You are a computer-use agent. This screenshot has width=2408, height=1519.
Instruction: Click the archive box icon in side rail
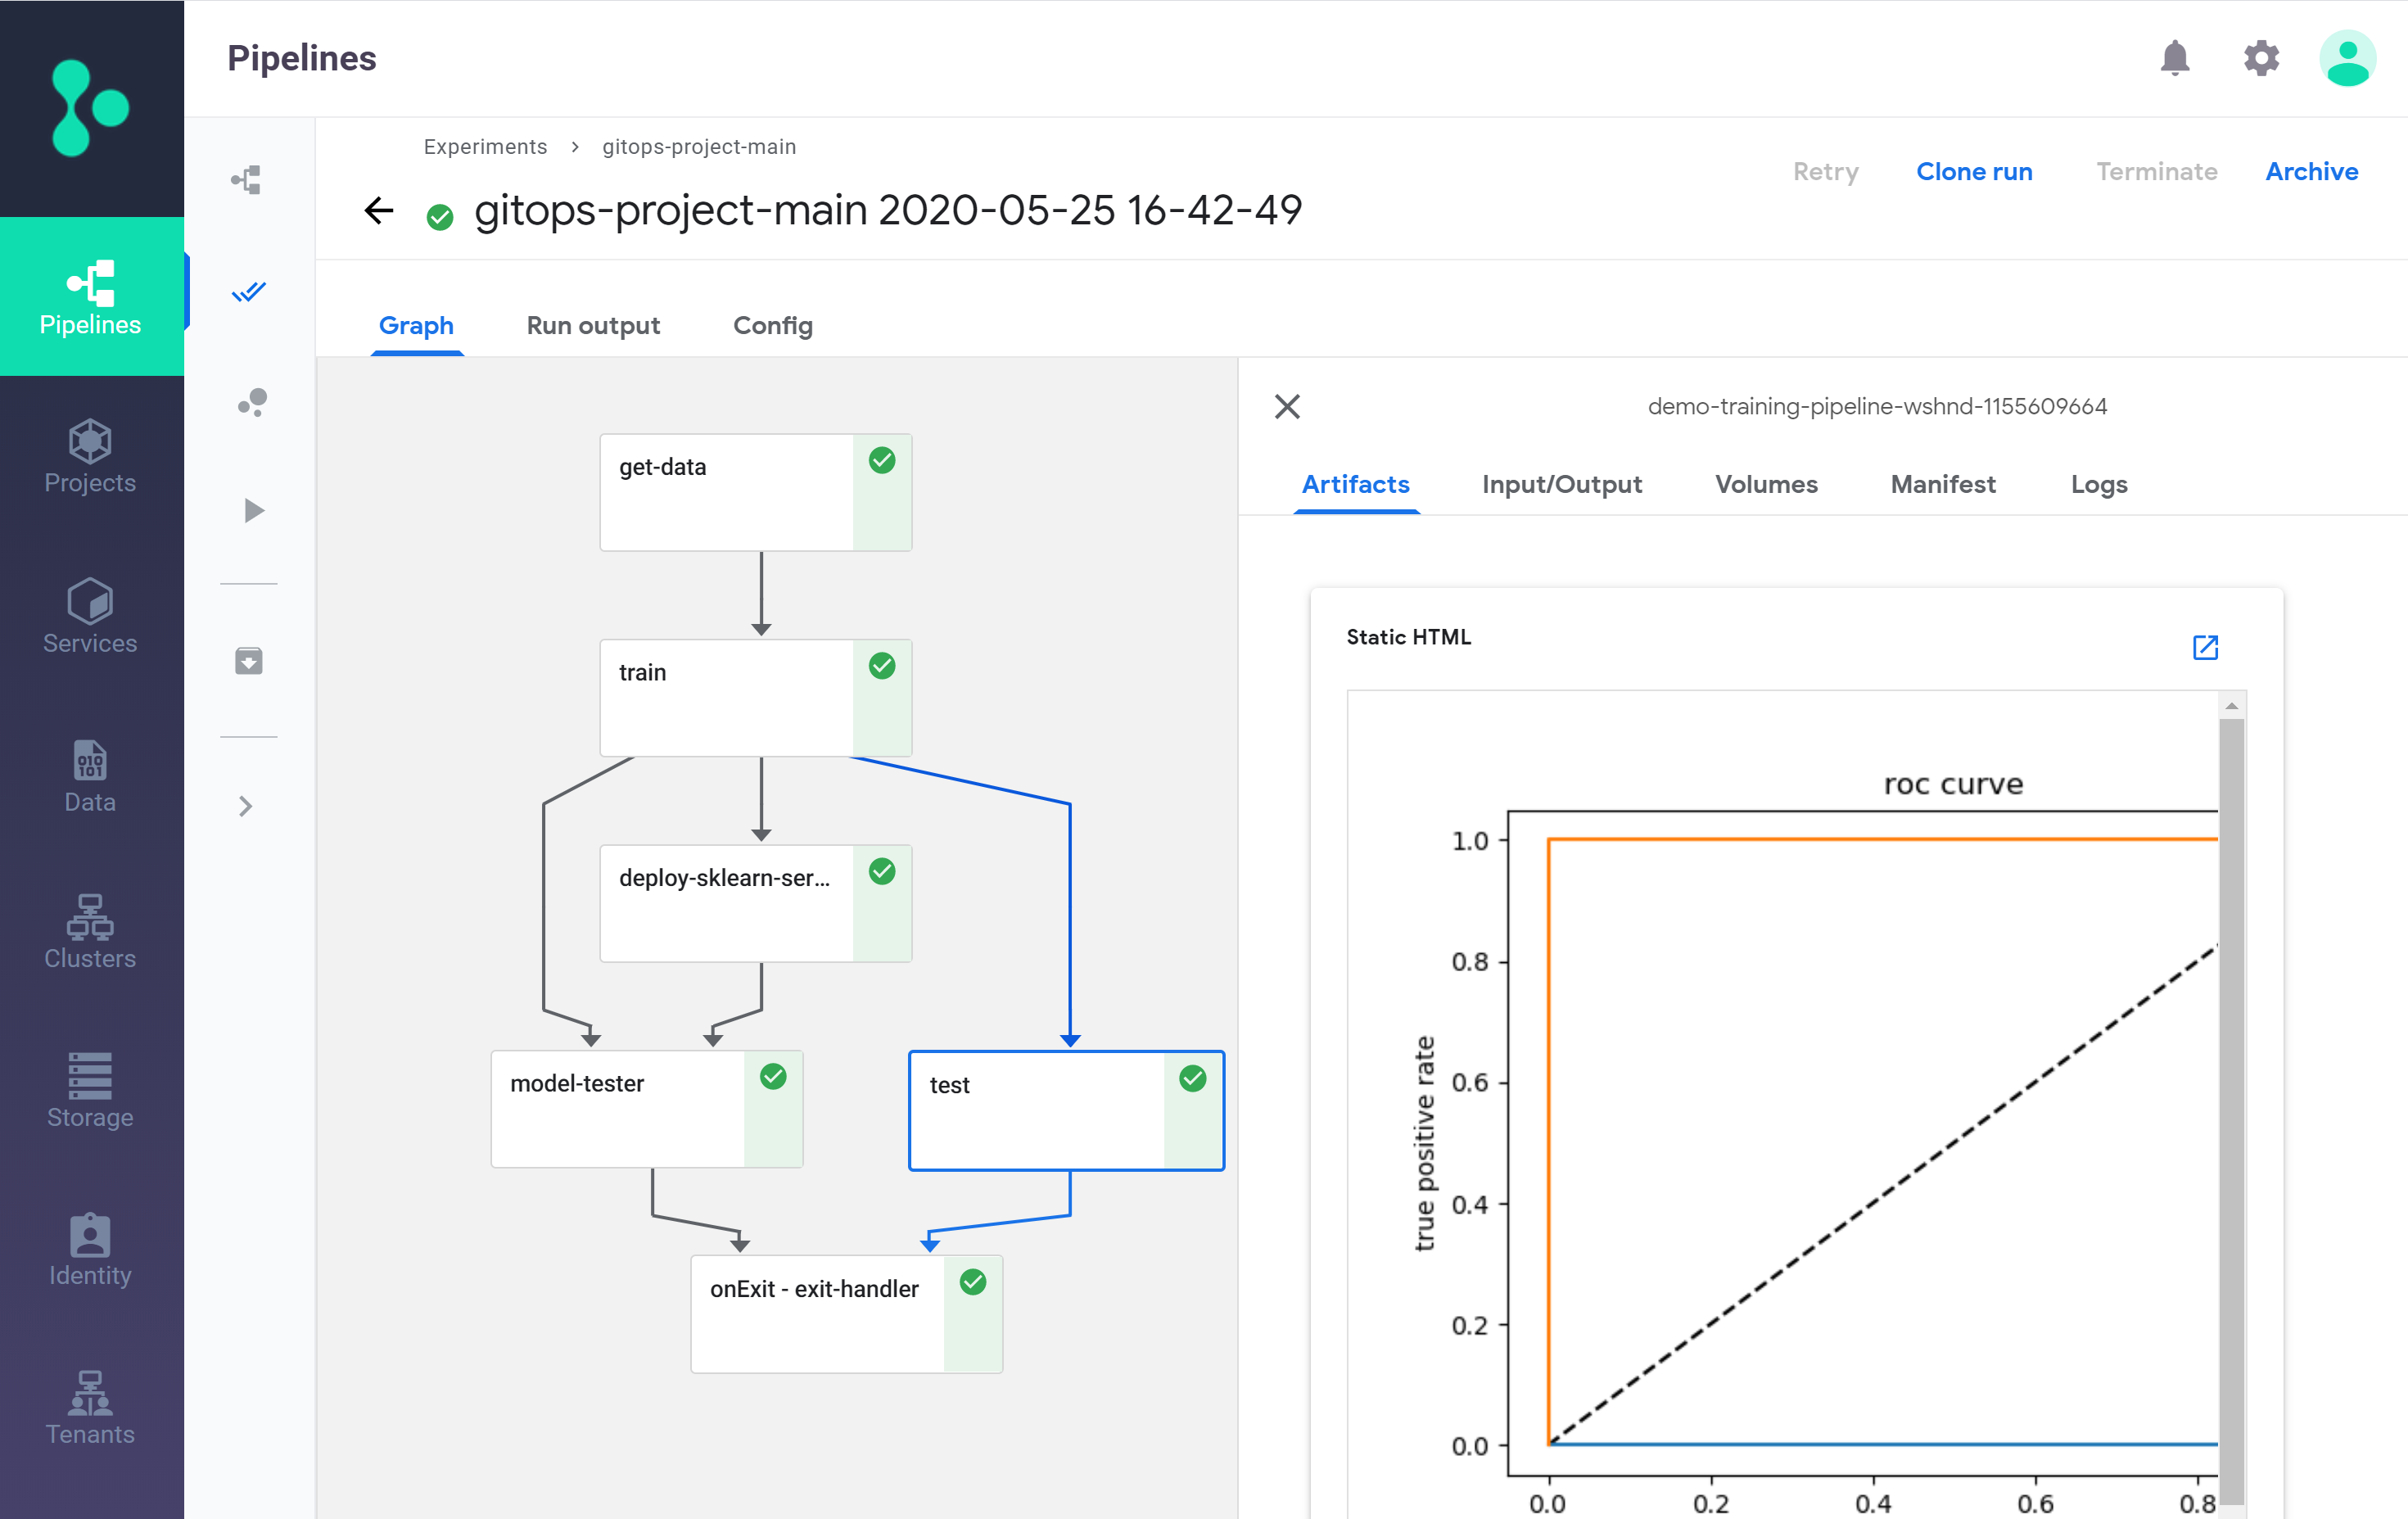click(248, 661)
